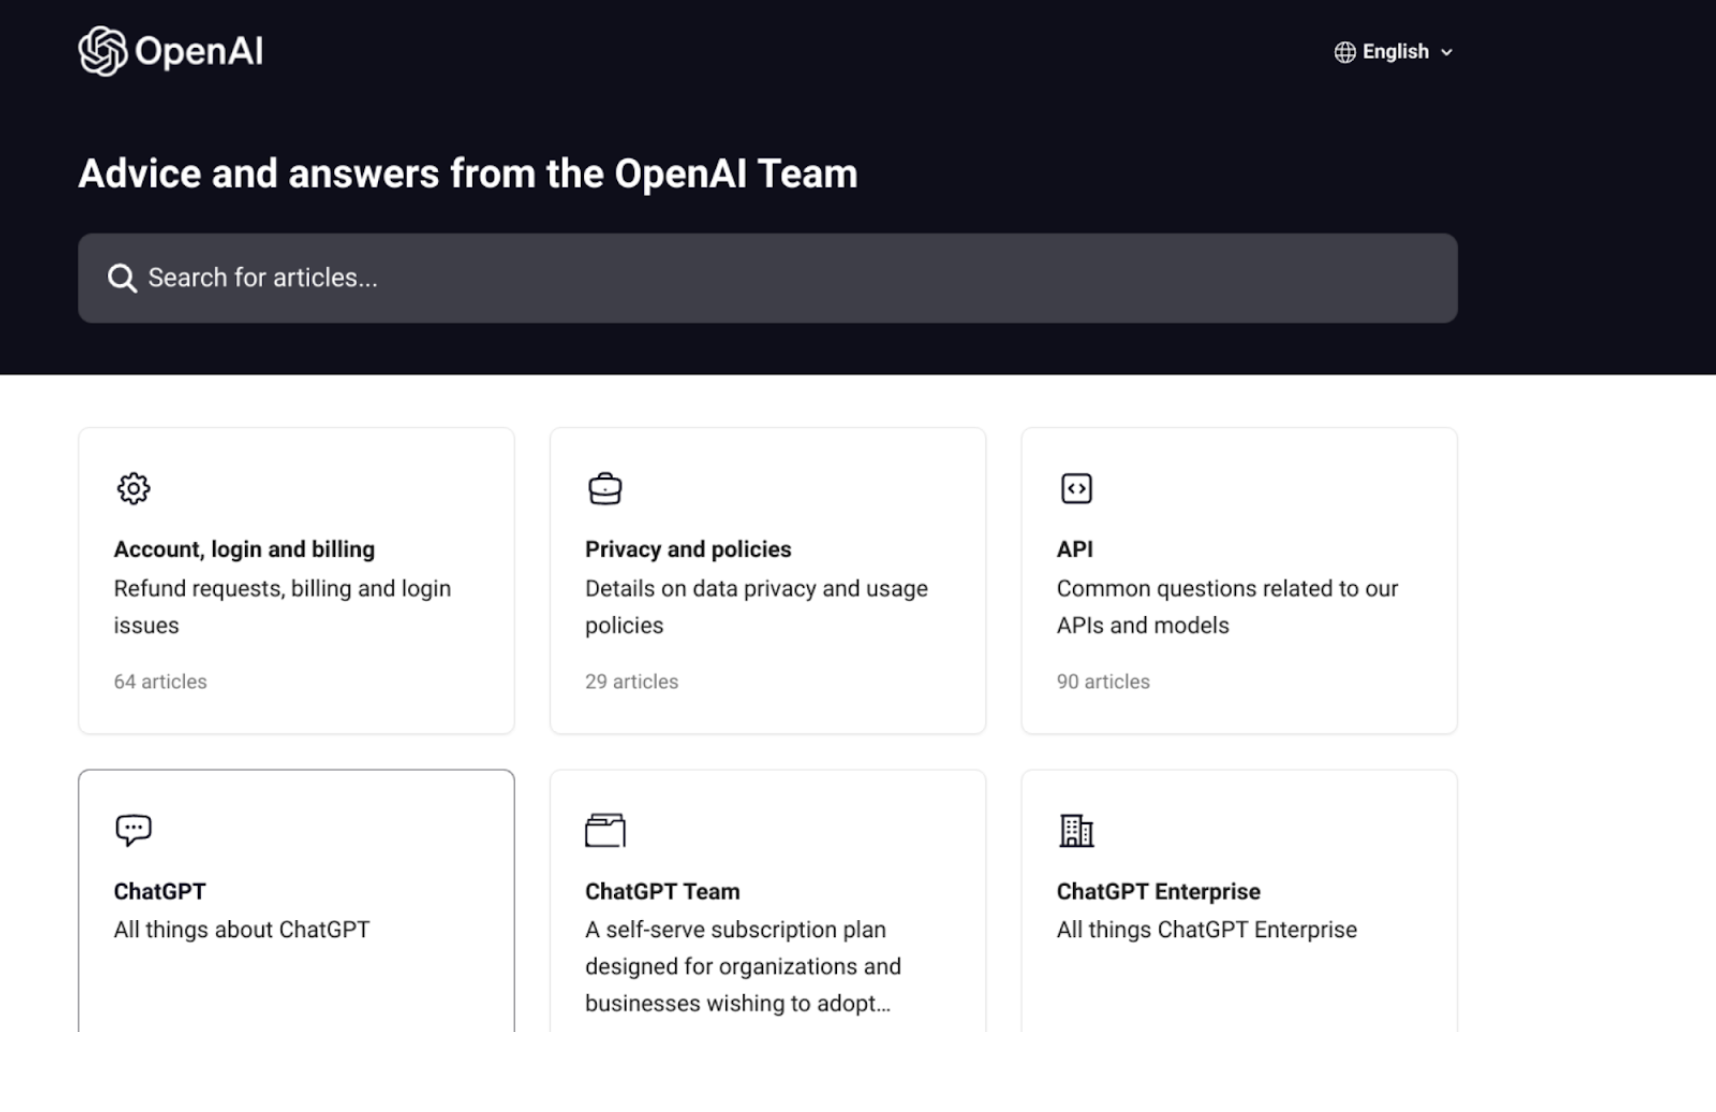Open the English language selector
Screen dimensions: 1716x1112
click(x=1395, y=52)
